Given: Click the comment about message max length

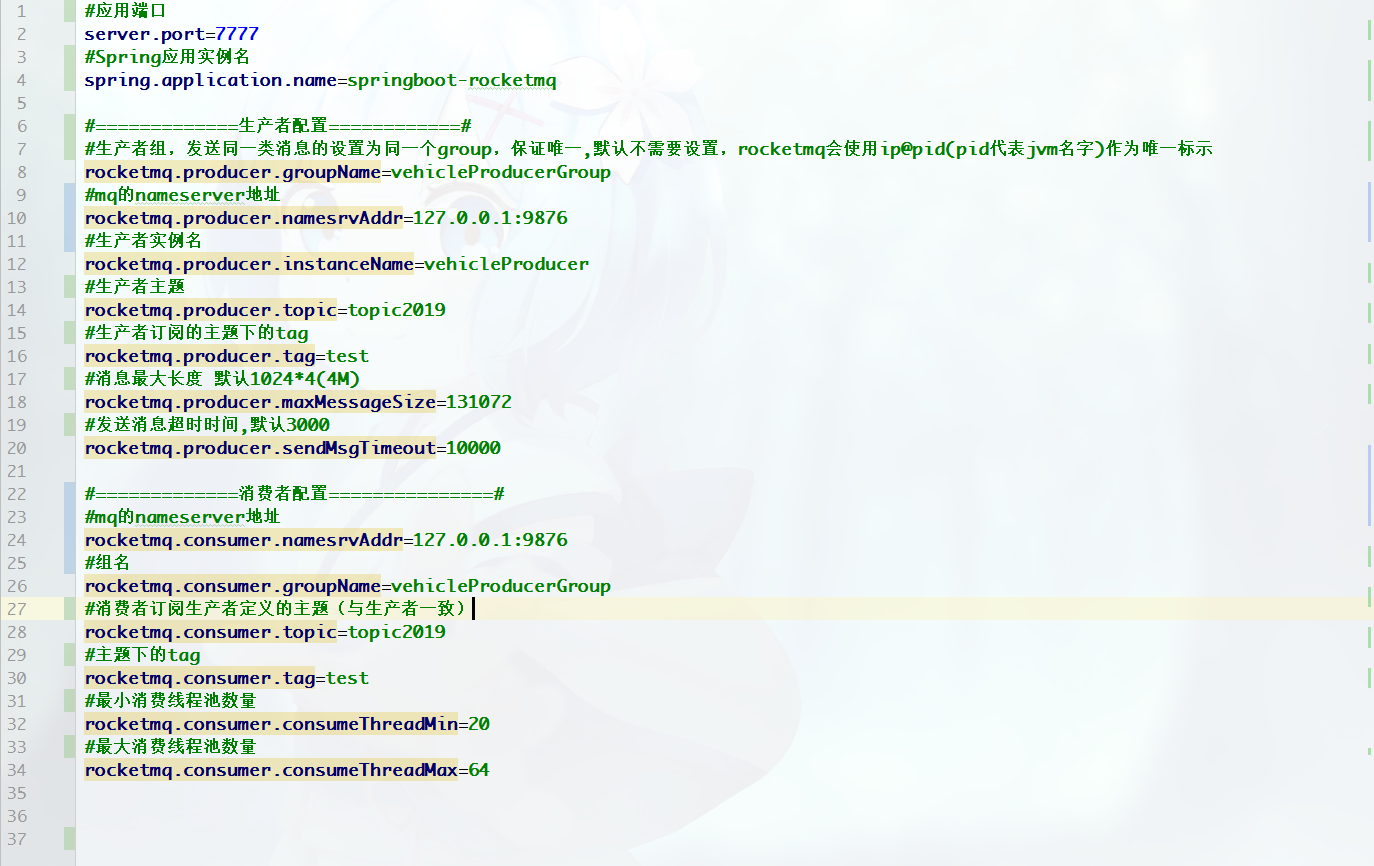Looking at the screenshot, I should [x=220, y=378].
